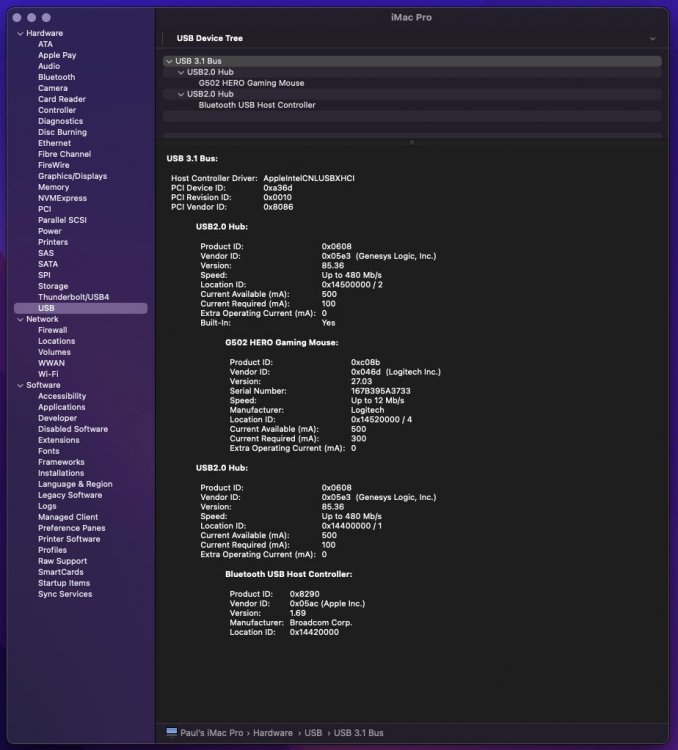Open Volumes under Network
The width and height of the screenshot is (678, 750).
point(54,353)
